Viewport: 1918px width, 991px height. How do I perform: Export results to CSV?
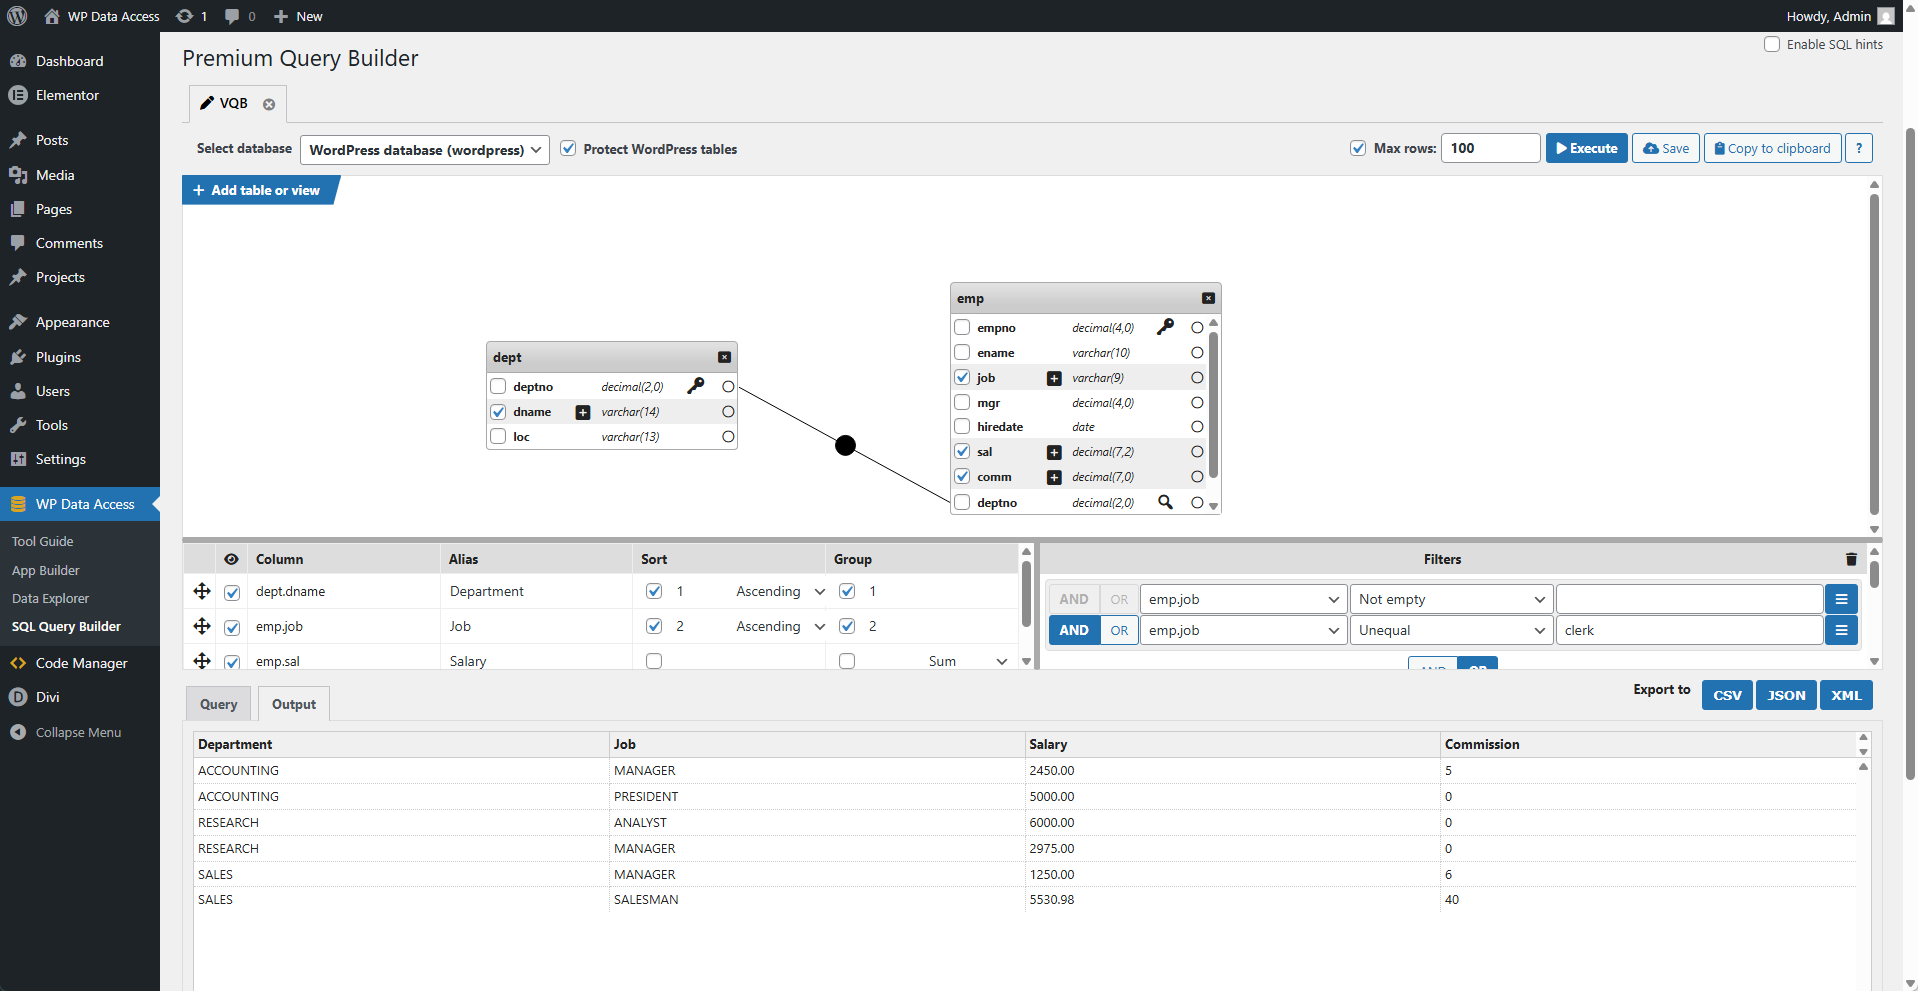coord(1727,695)
